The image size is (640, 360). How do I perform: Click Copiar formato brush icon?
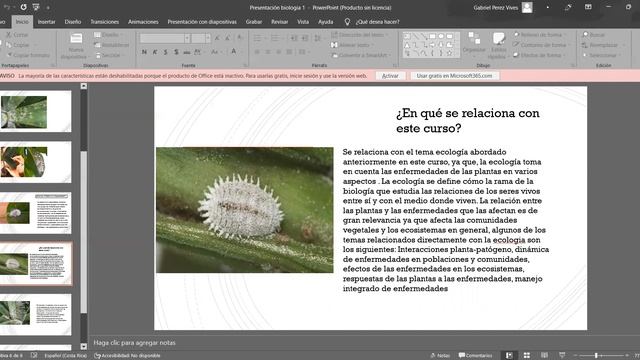click(x=9, y=55)
